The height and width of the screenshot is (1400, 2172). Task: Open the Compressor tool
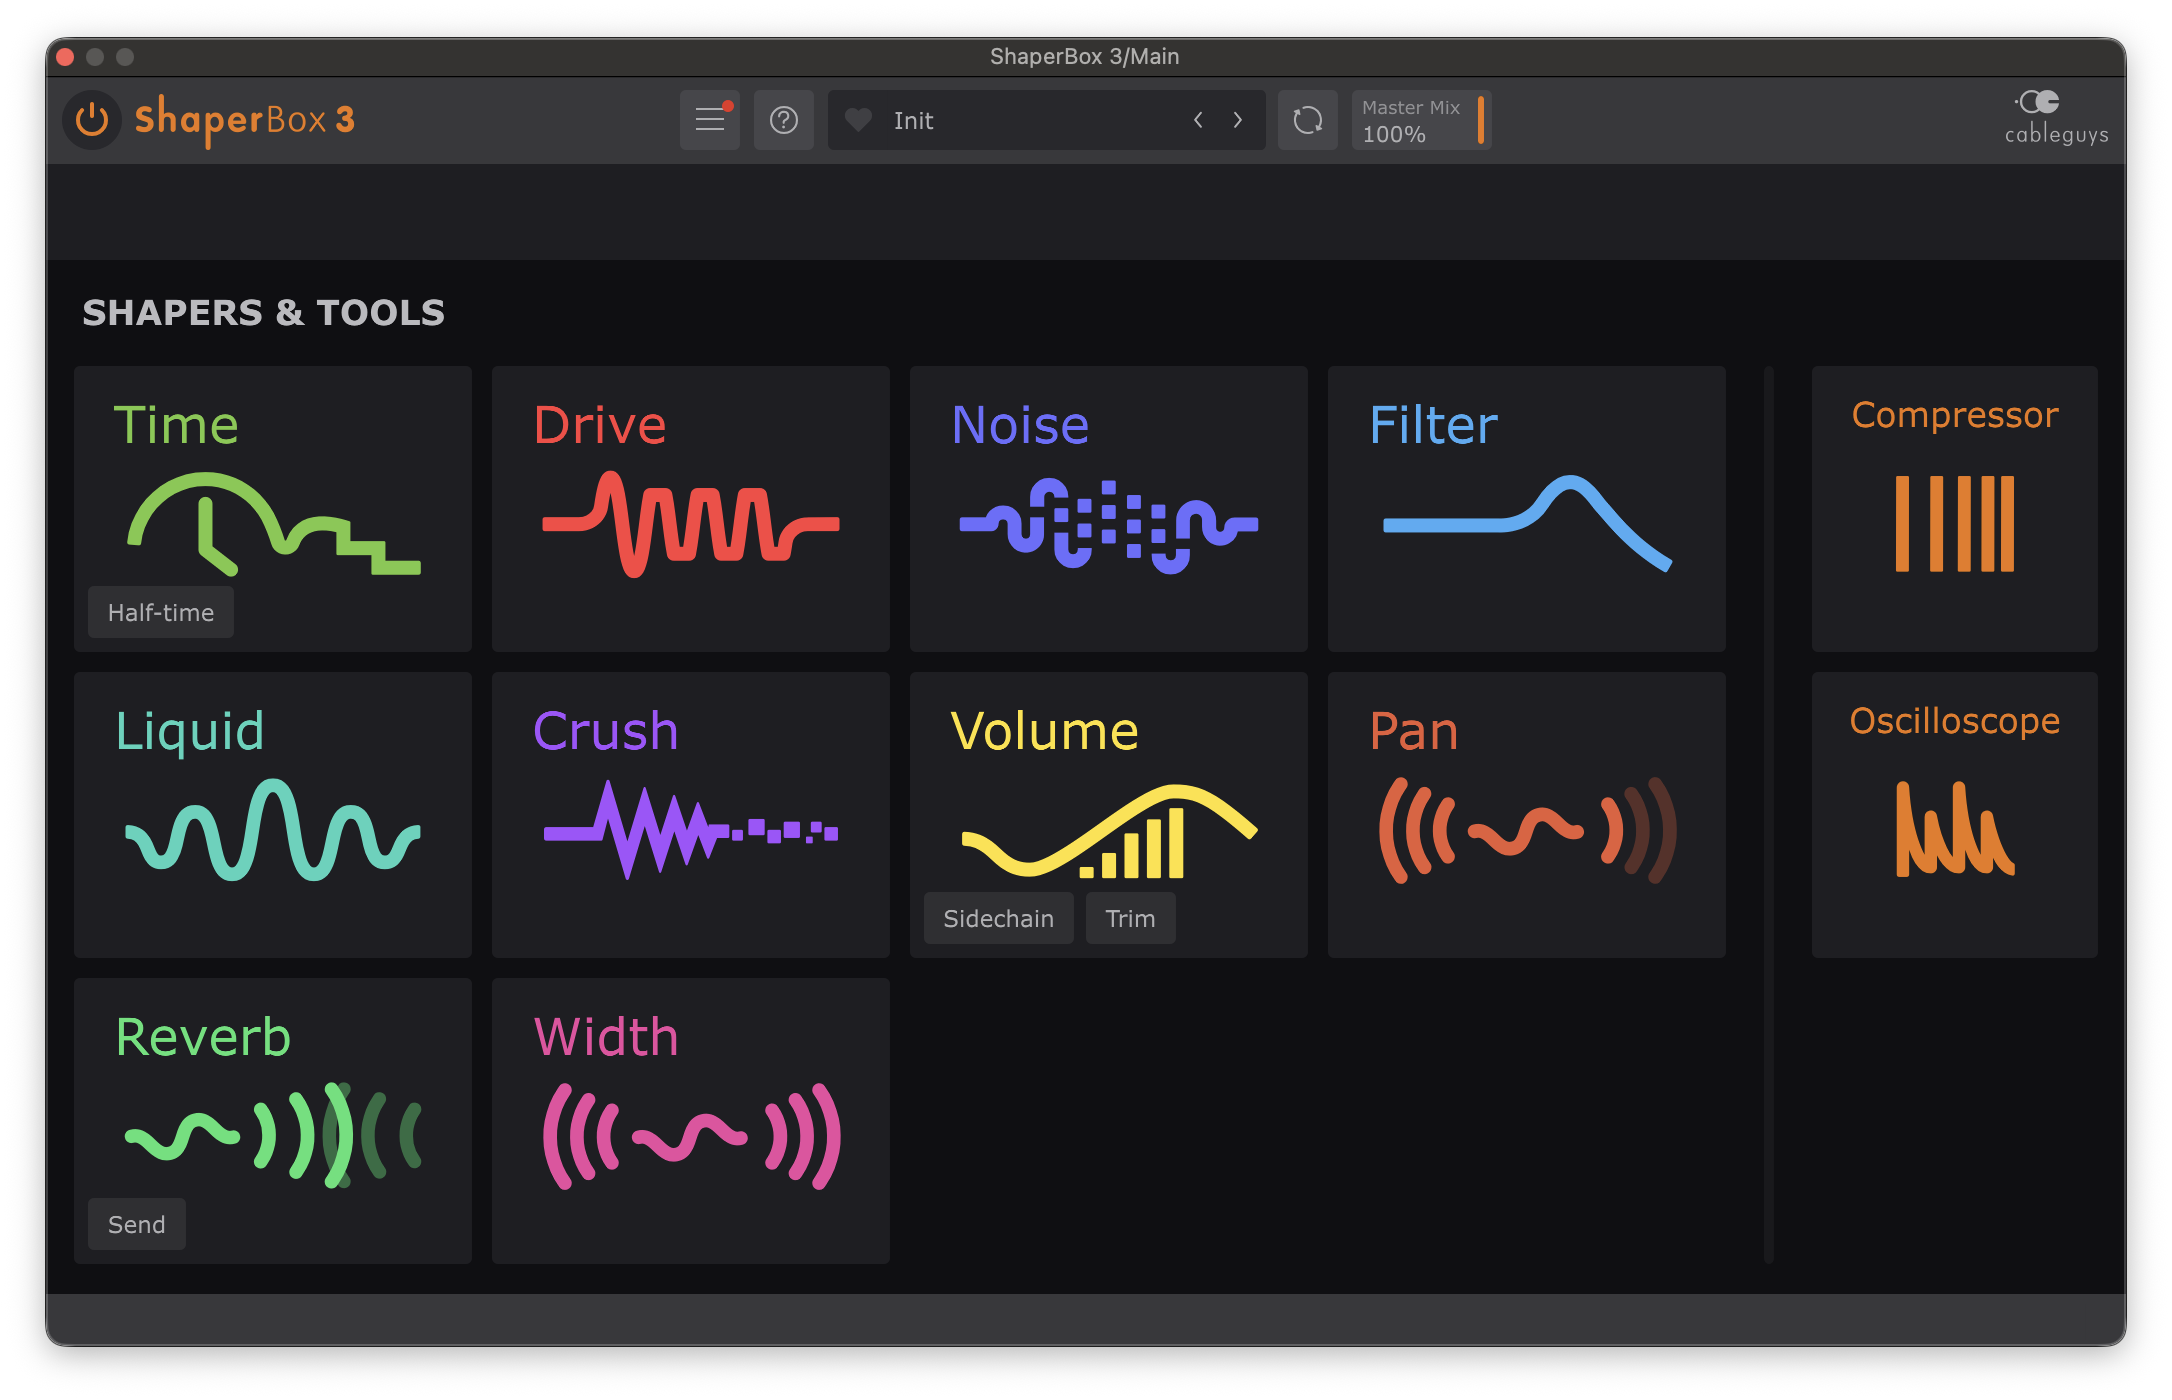click(x=1955, y=509)
